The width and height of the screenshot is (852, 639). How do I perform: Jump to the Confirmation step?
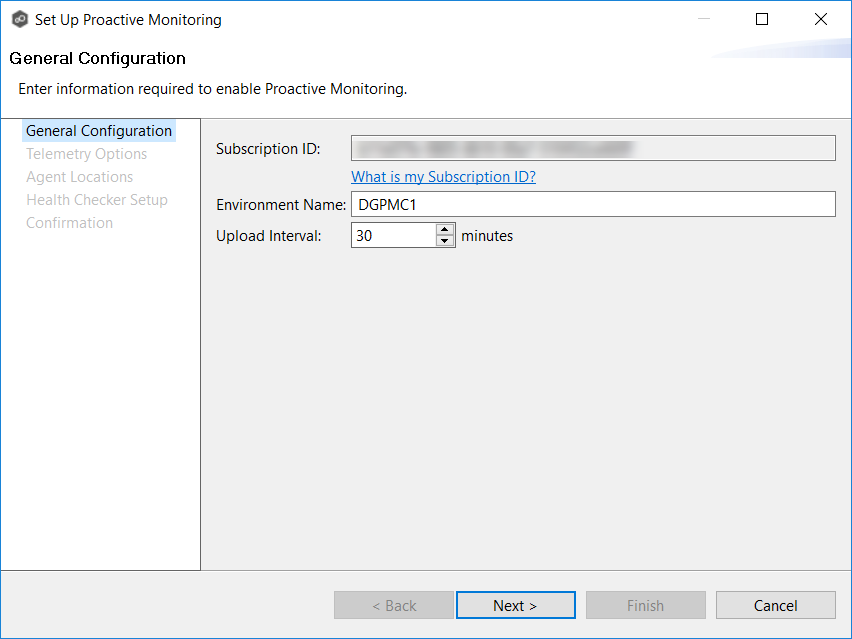(x=69, y=223)
